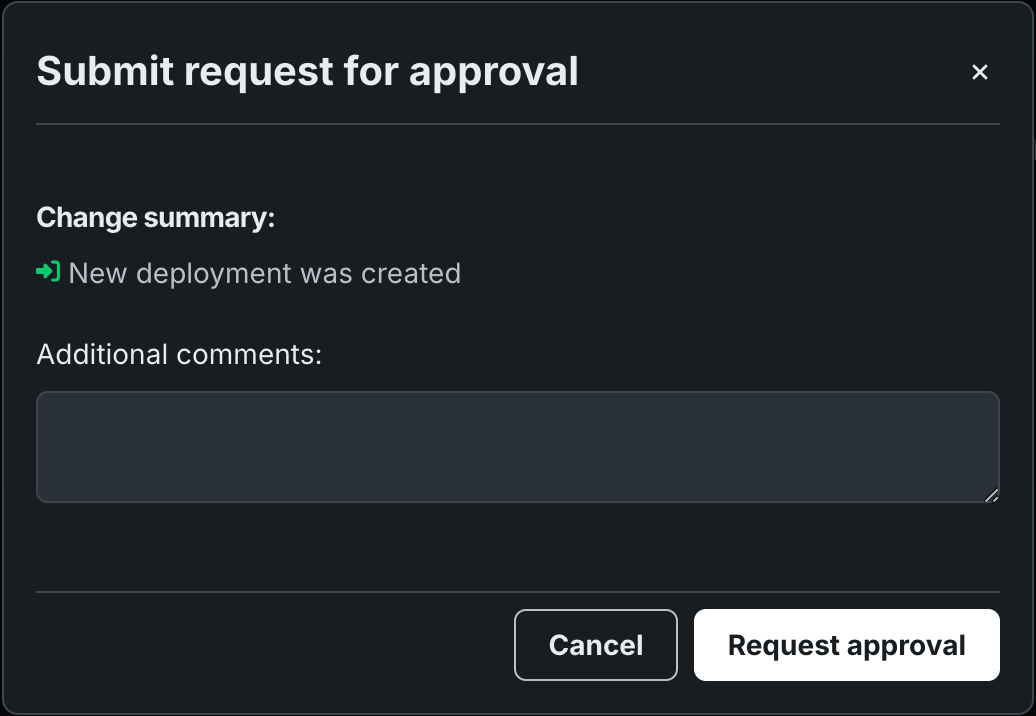Click the green deployment created icon
The width and height of the screenshot is (1036, 716).
coord(48,272)
